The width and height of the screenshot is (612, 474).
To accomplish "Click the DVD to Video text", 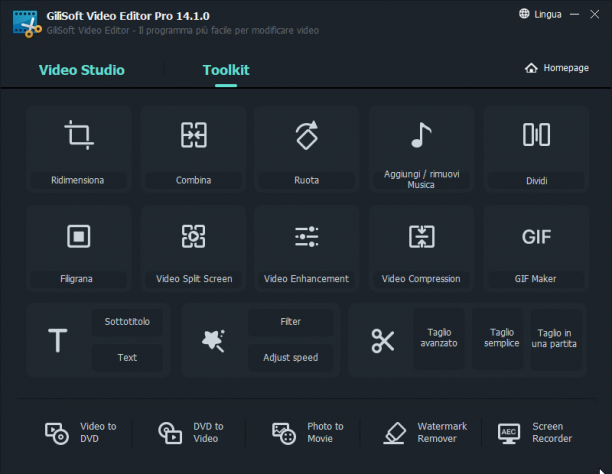I will pyautogui.click(x=208, y=433).
